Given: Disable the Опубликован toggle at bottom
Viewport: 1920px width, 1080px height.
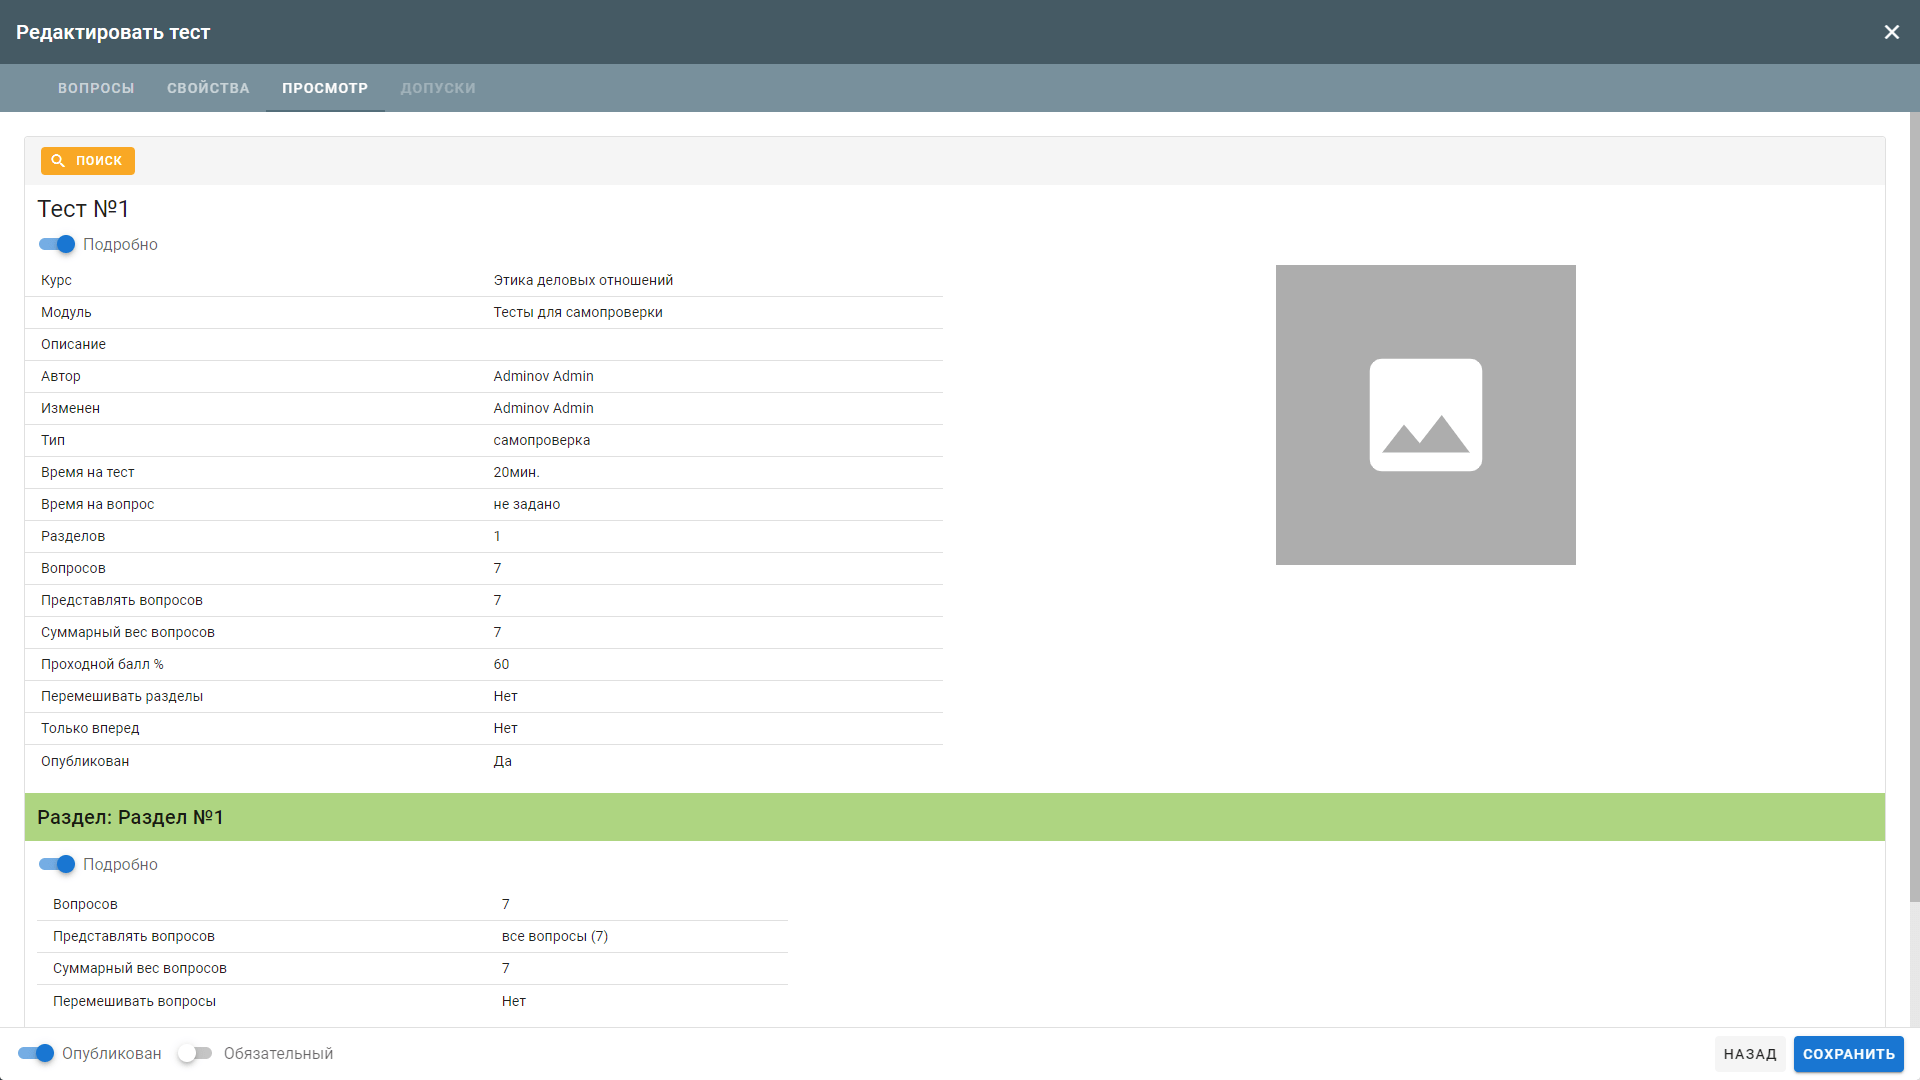Looking at the screenshot, I should pos(36,1053).
